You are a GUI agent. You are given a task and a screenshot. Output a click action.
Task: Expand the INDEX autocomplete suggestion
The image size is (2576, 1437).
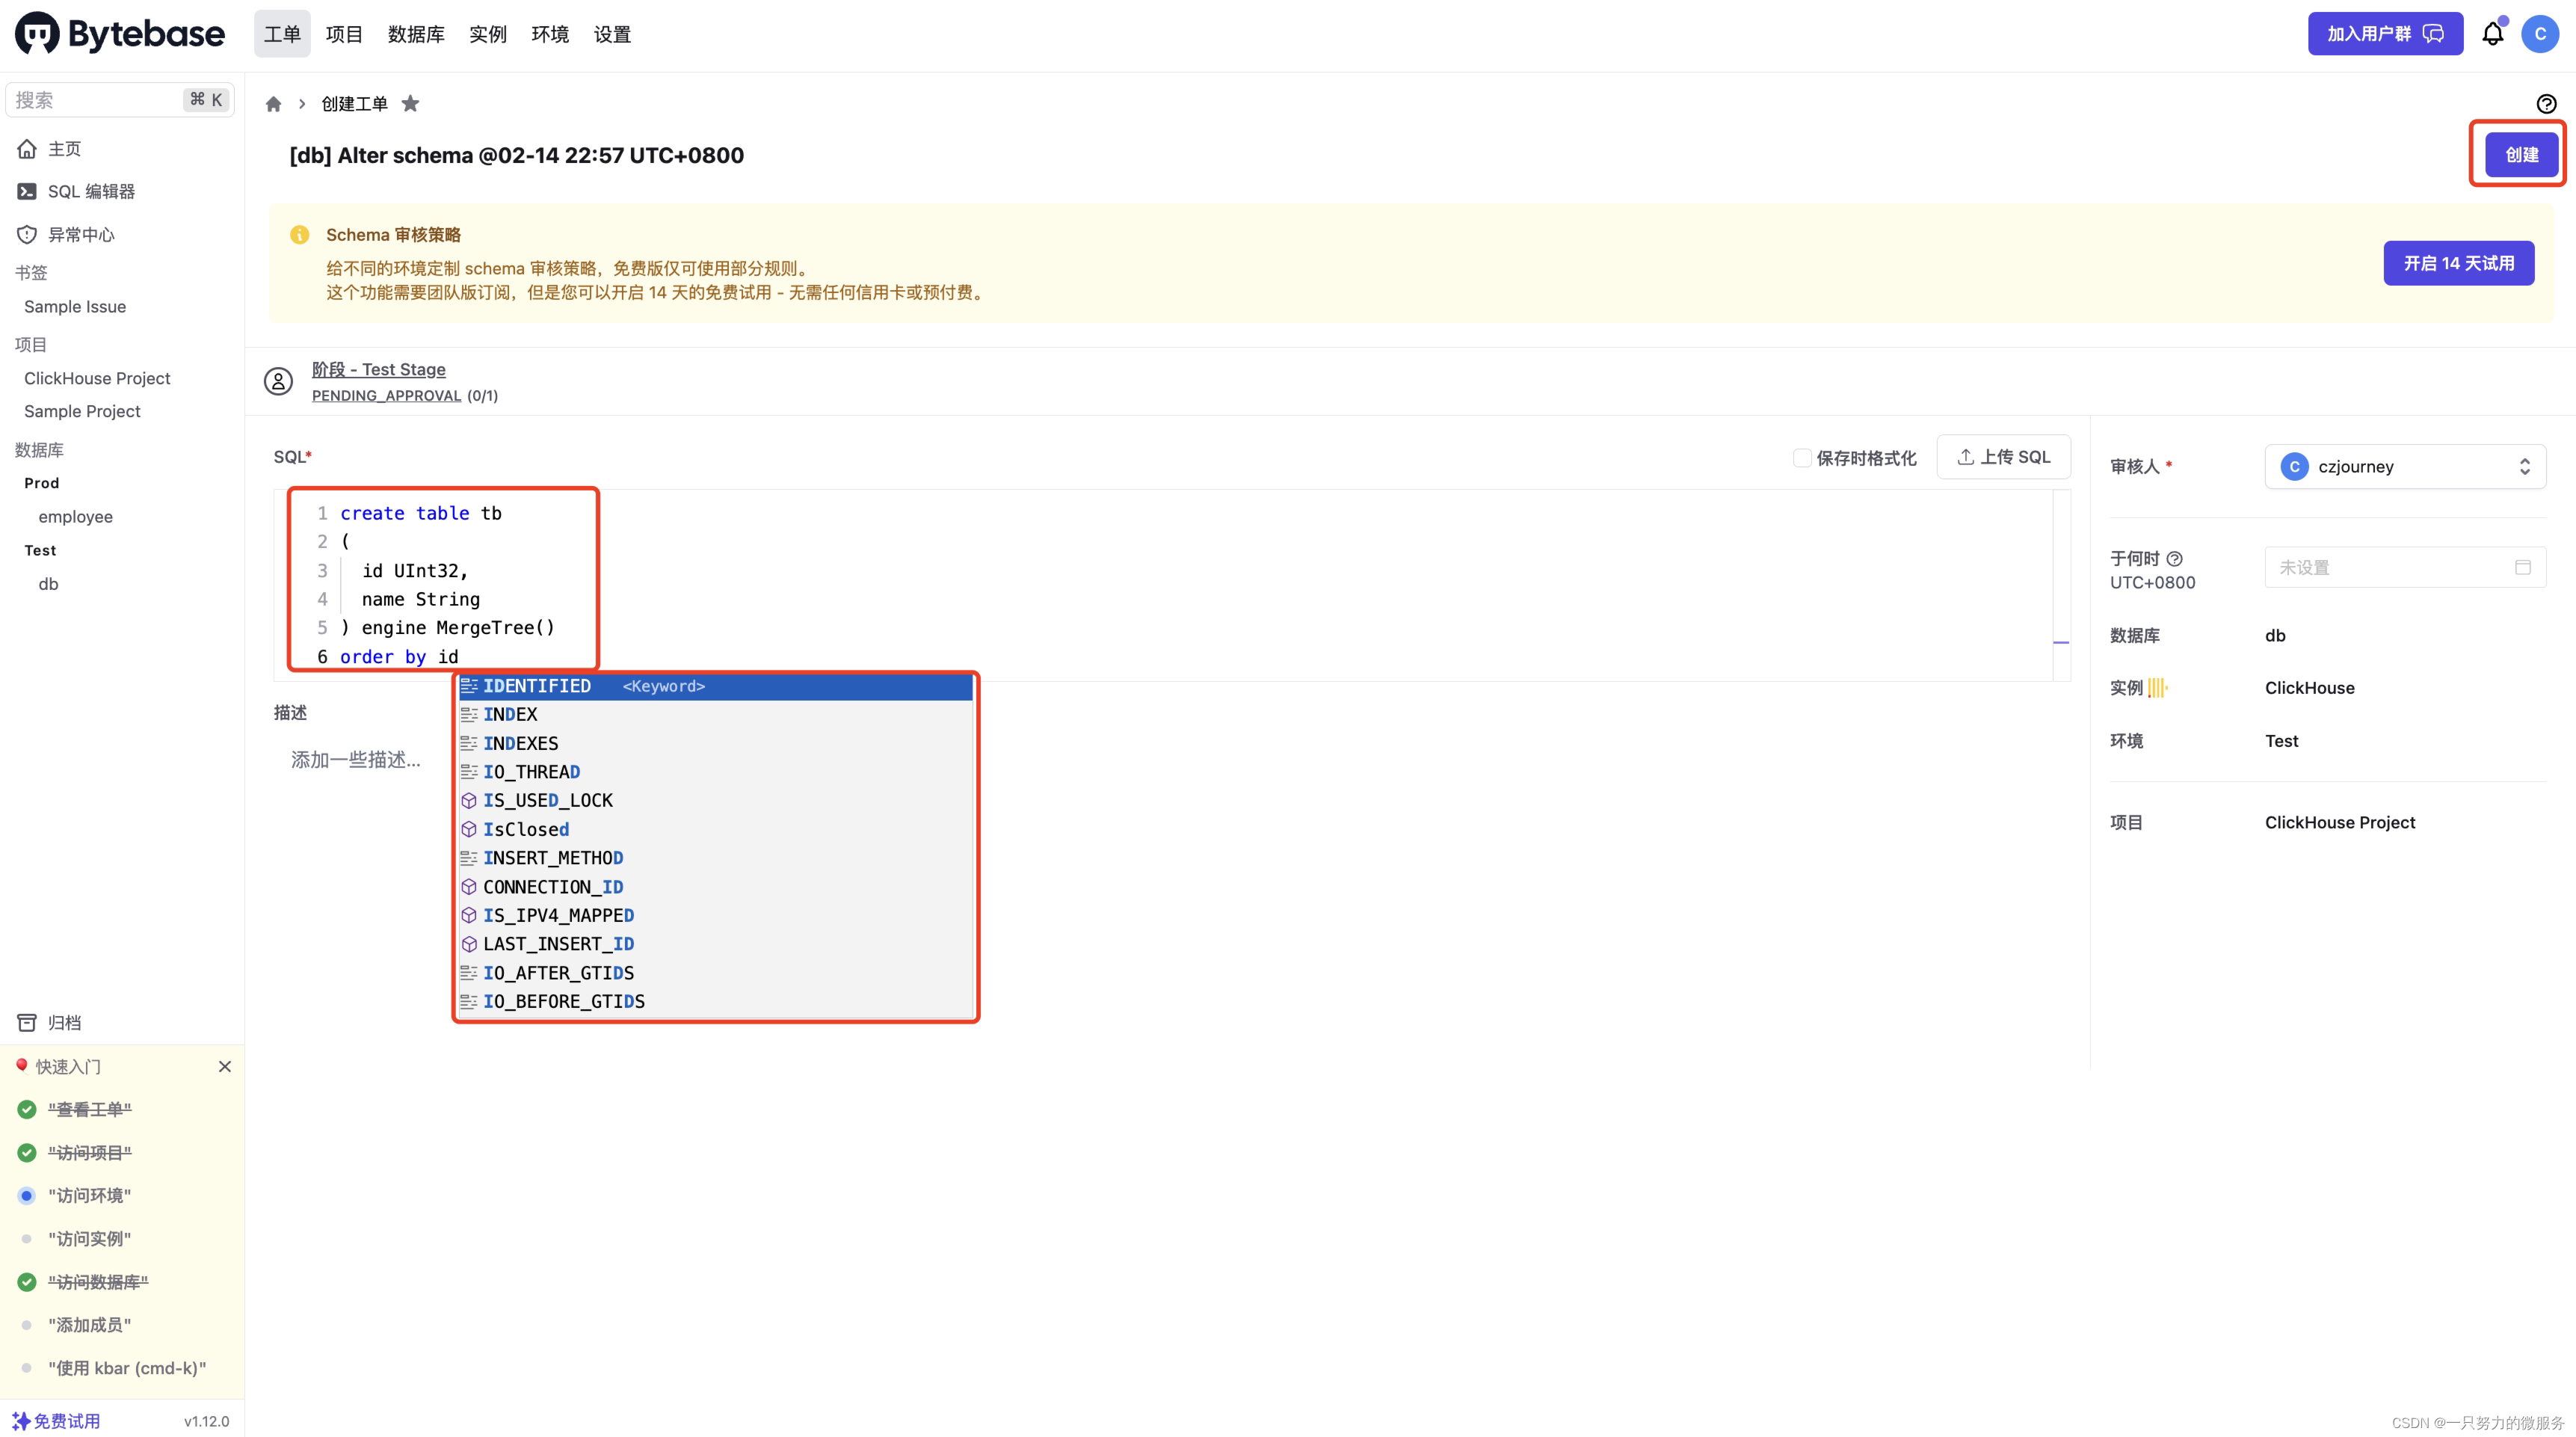point(510,713)
